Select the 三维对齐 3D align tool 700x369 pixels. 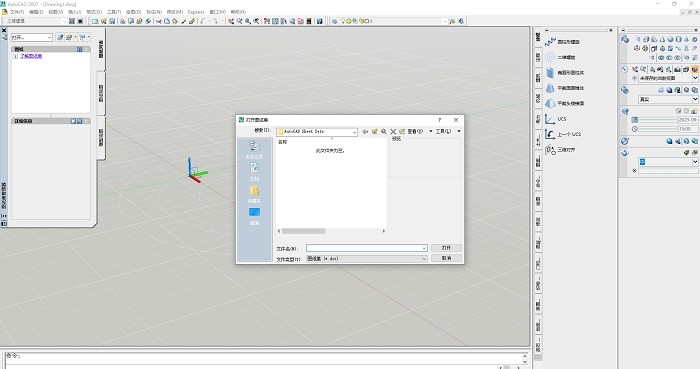[x=560, y=149]
